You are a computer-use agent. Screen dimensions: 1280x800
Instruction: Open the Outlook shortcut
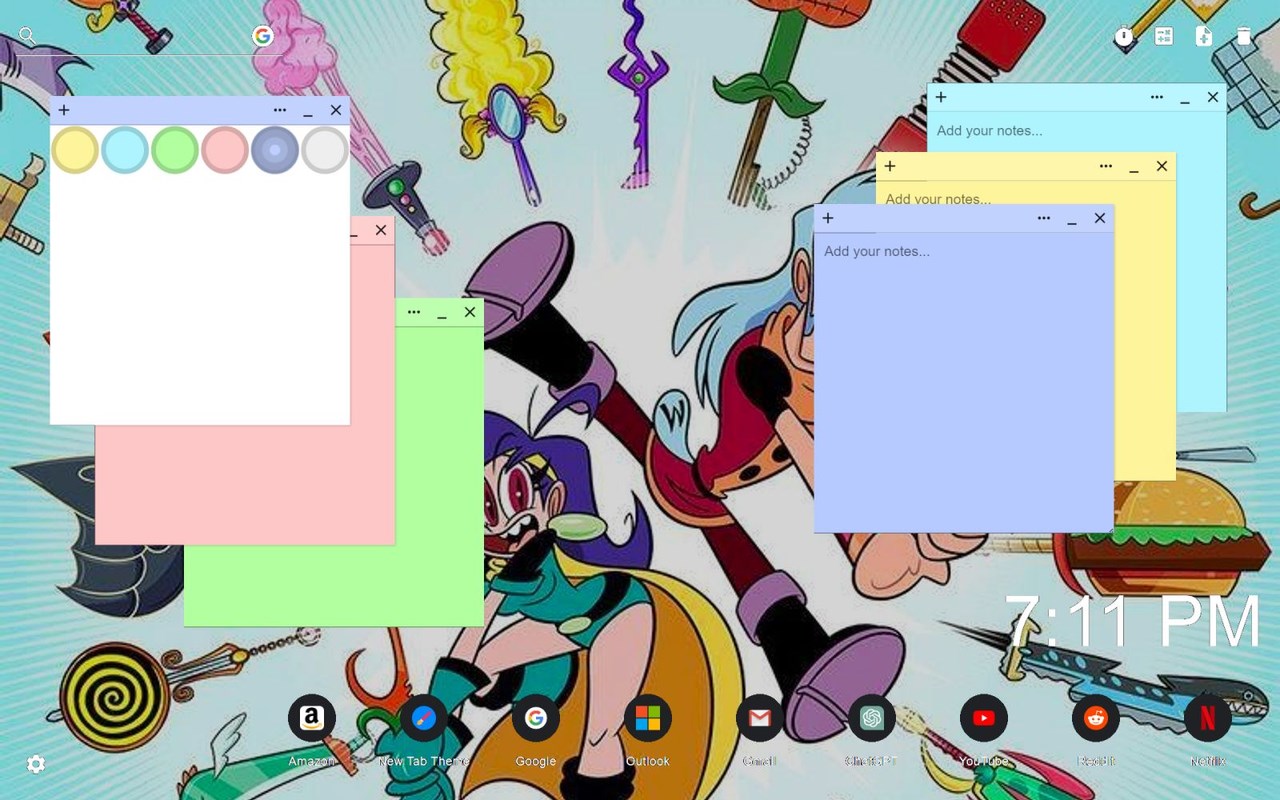(x=648, y=718)
